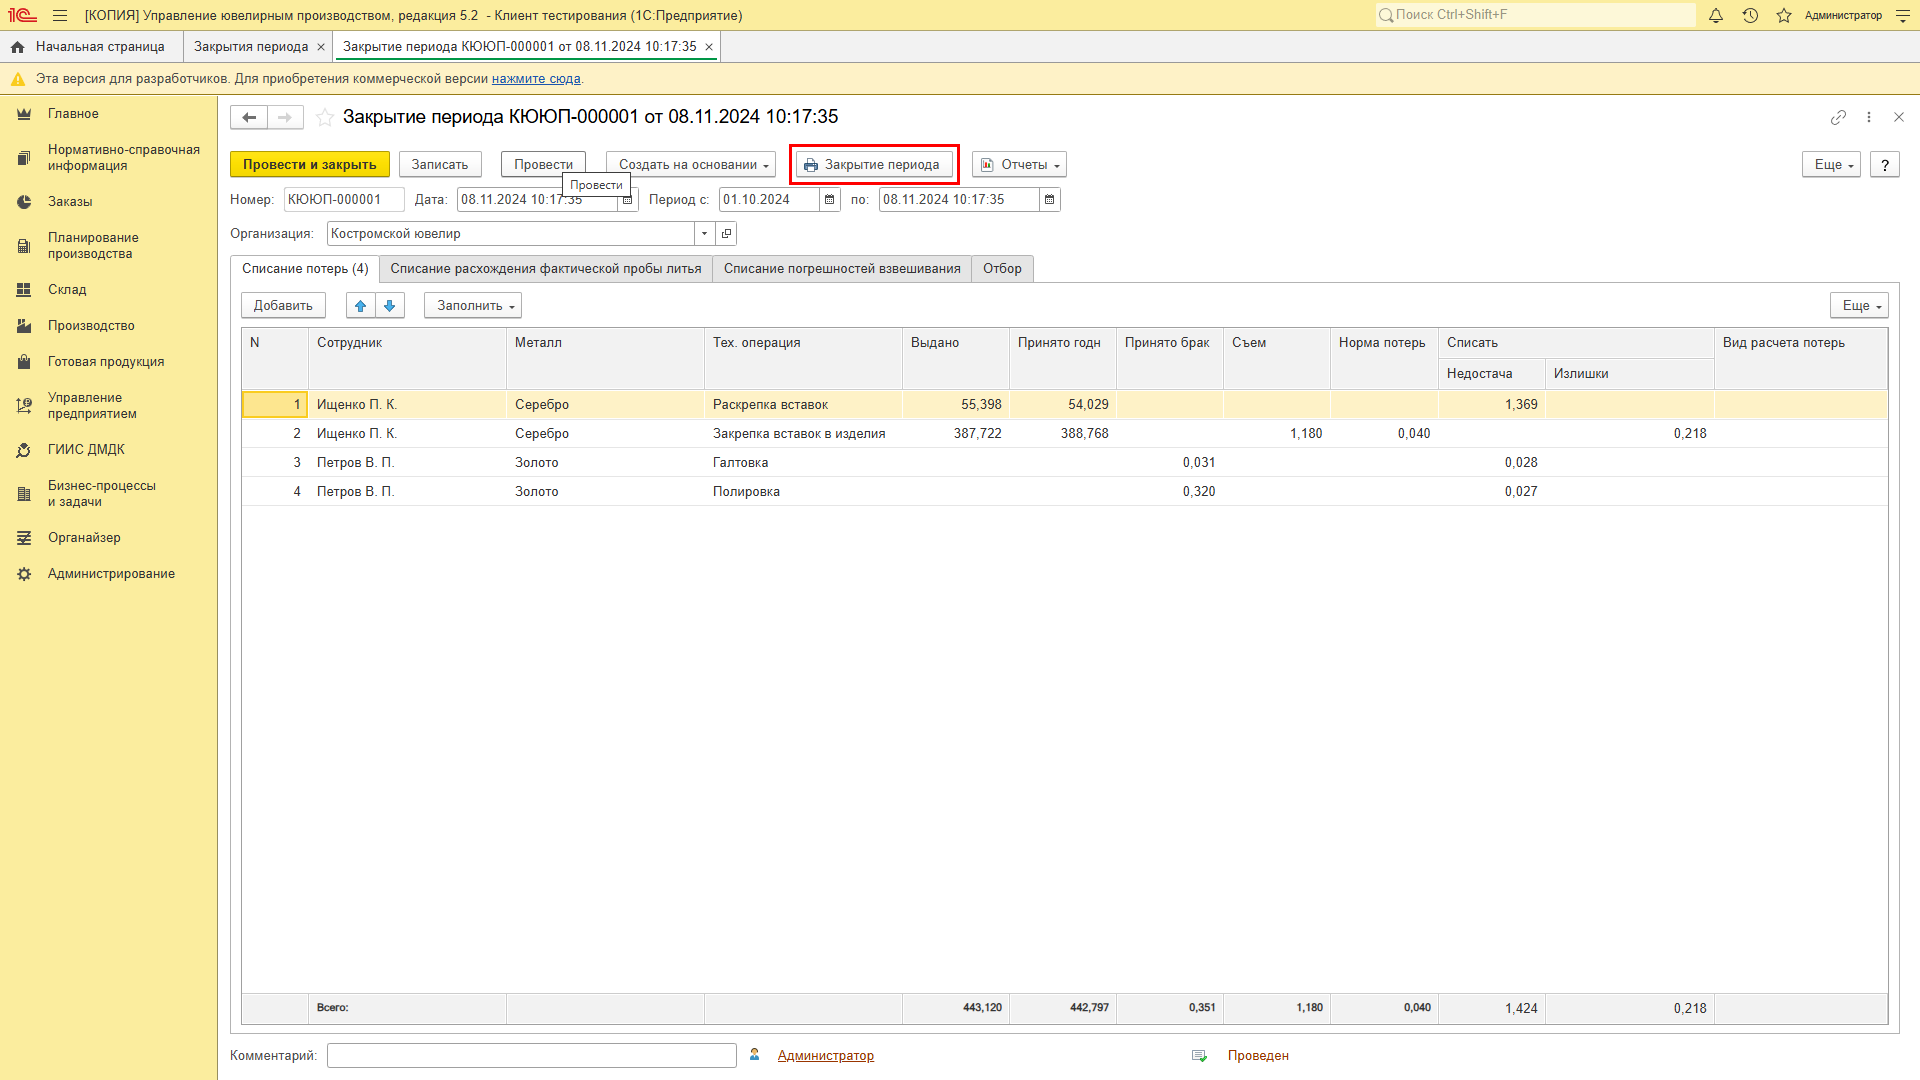Click the Номер field

coord(344,200)
